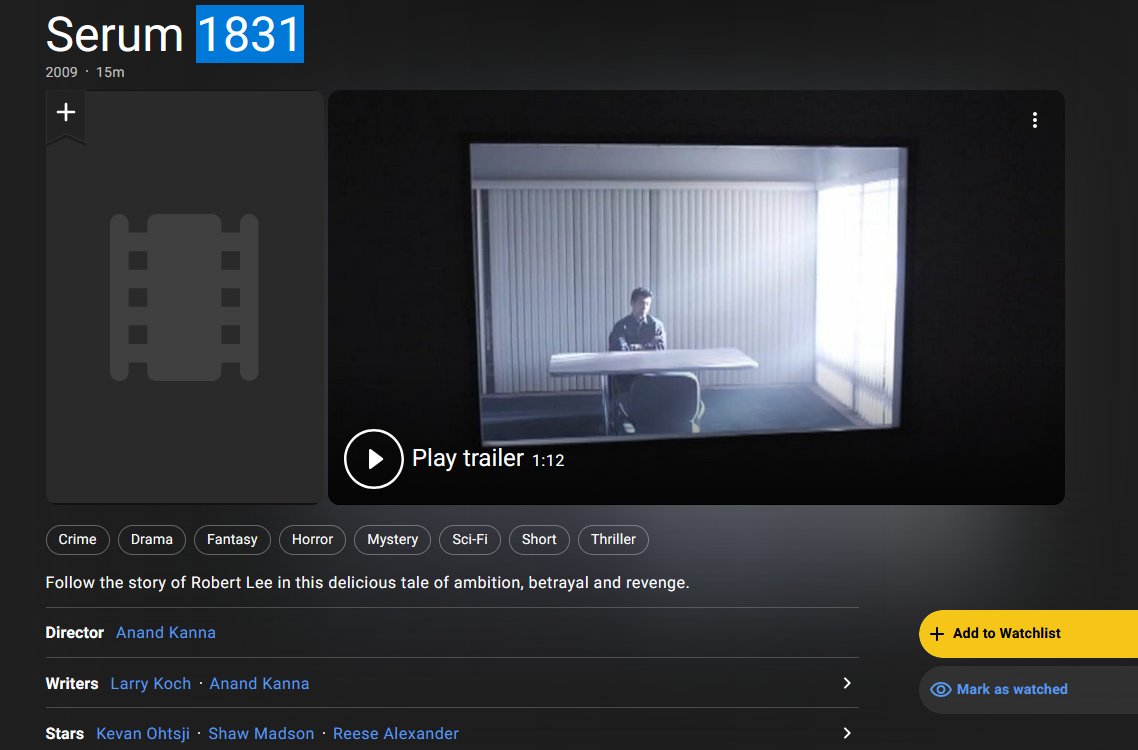Open writer Larry Koch's page

151,684
